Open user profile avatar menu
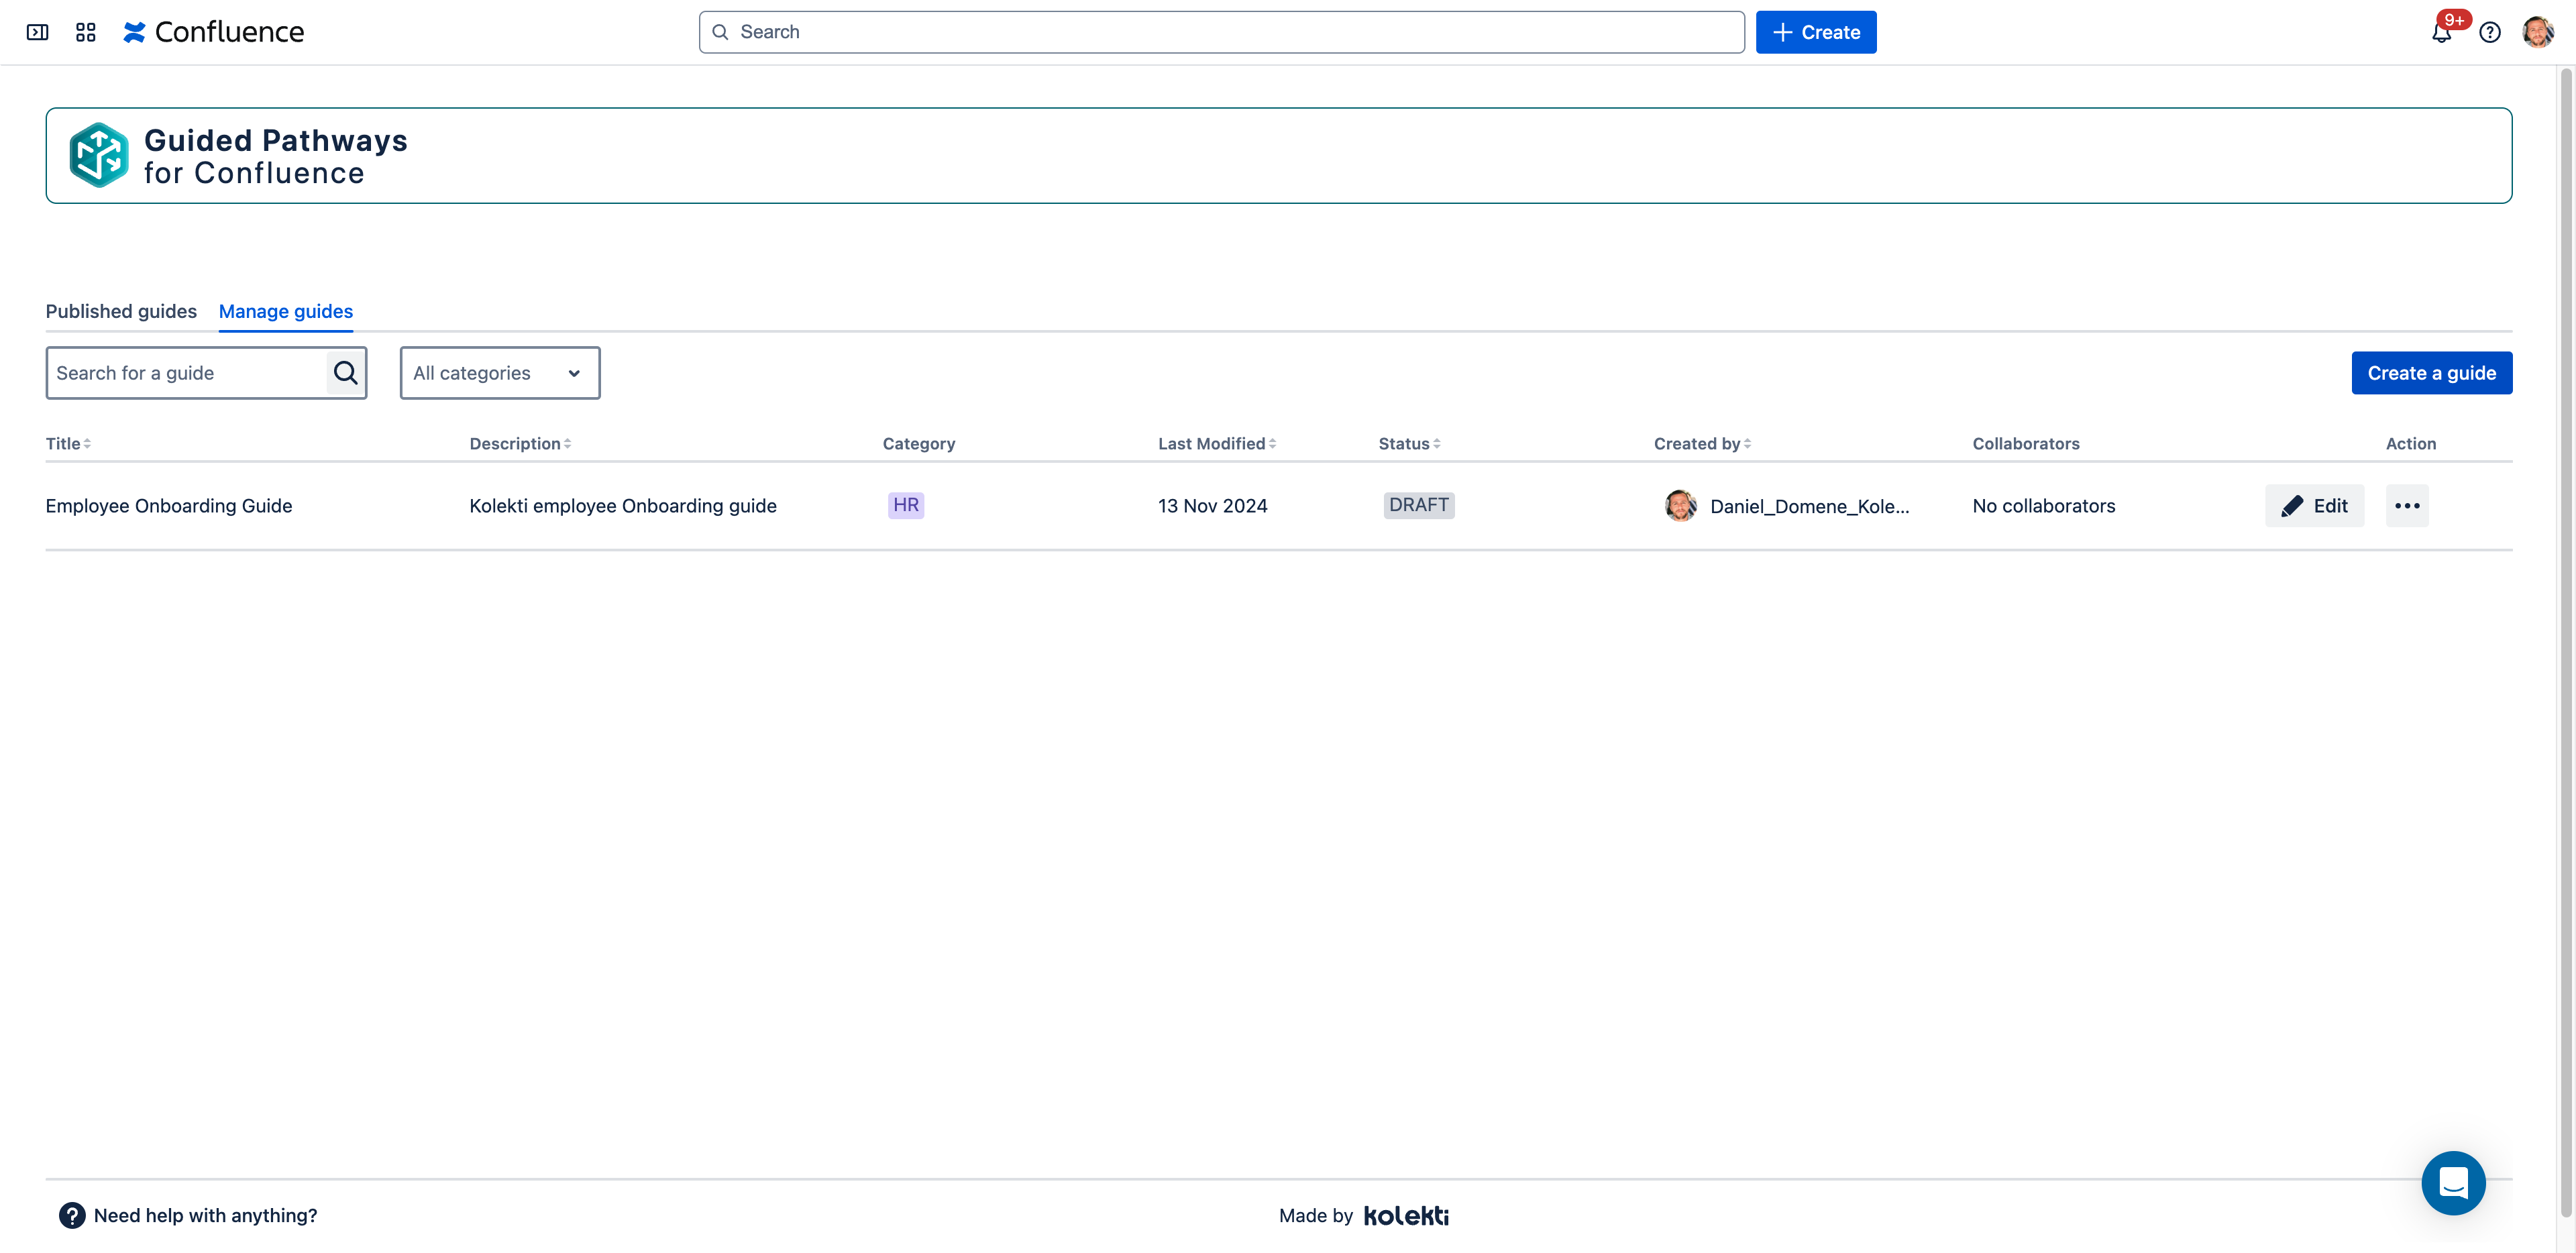This screenshot has width=2576, height=1253. point(2538,32)
